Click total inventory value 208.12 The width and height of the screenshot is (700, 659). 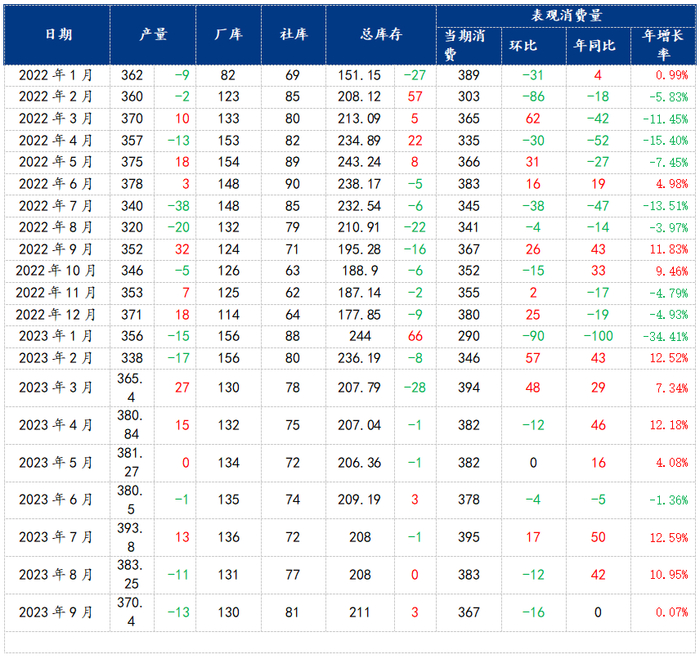359,96
